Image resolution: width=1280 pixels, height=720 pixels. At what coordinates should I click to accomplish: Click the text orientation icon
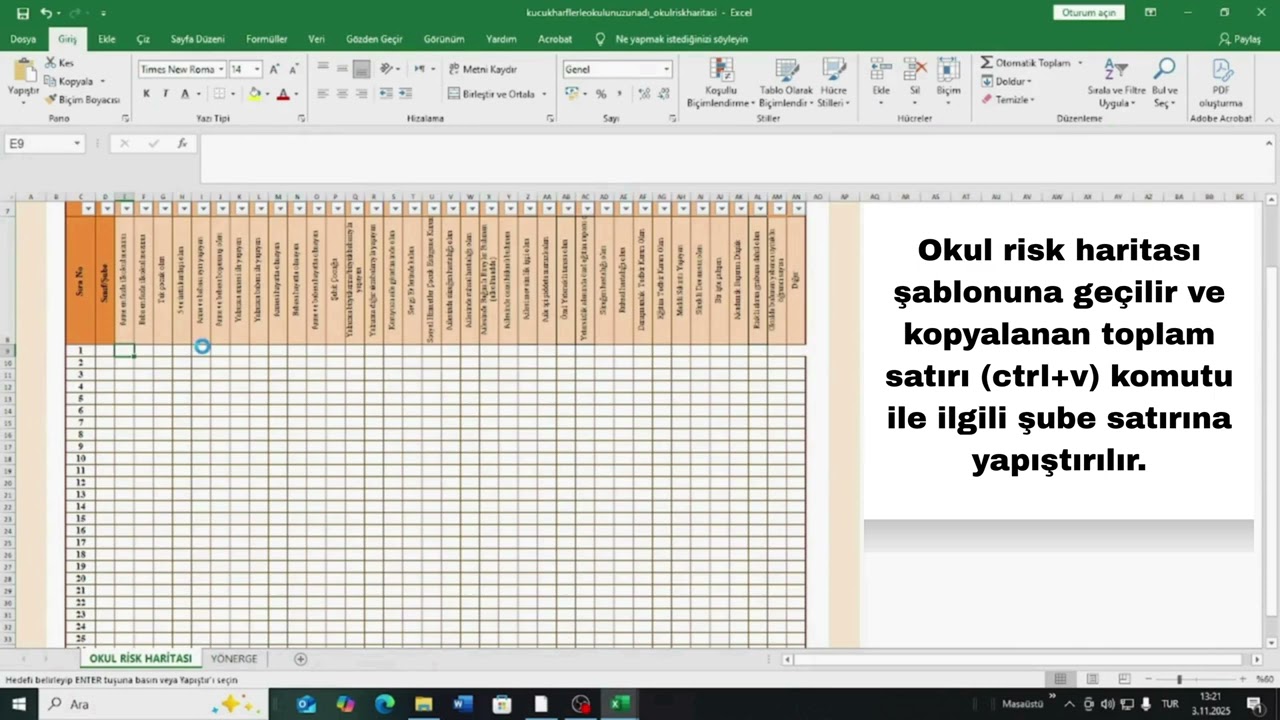coord(386,68)
